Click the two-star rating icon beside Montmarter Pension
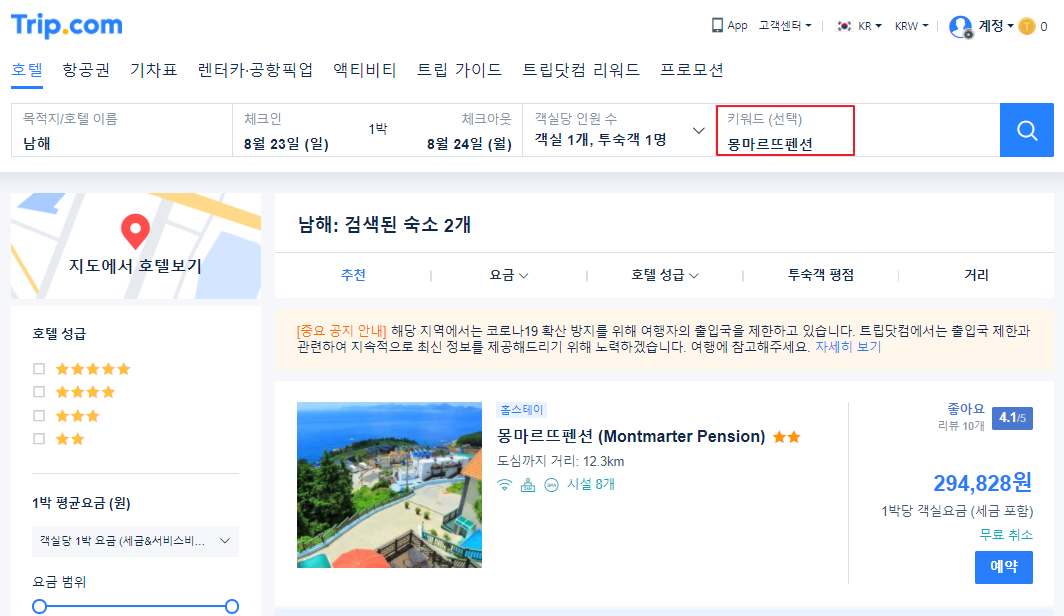Screen dimensions: 1064x616 click(x=787, y=437)
